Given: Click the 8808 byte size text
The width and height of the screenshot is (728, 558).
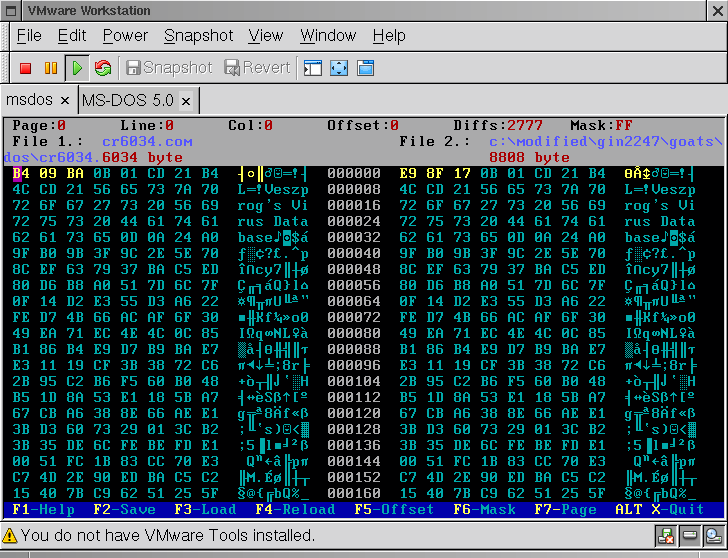Looking at the screenshot, I should [529, 157].
